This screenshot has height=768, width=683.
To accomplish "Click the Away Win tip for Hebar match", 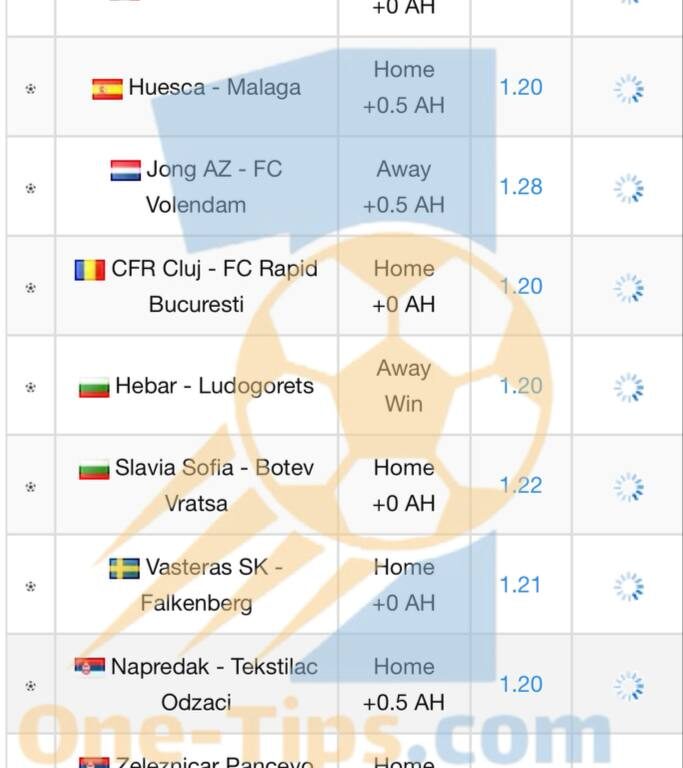I will tap(404, 386).
